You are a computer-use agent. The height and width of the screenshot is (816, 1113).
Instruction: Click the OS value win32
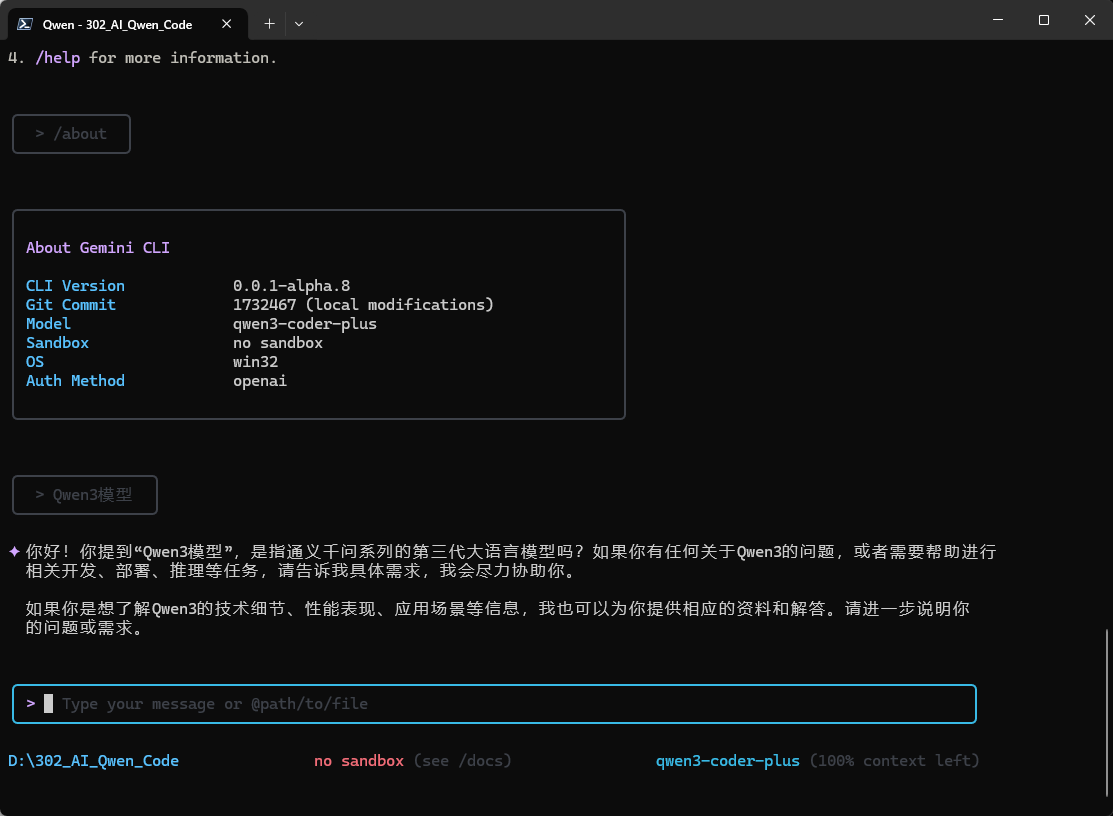256,362
